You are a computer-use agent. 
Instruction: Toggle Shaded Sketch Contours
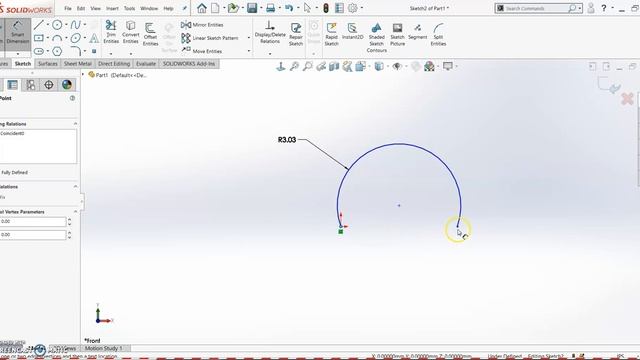[376, 38]
